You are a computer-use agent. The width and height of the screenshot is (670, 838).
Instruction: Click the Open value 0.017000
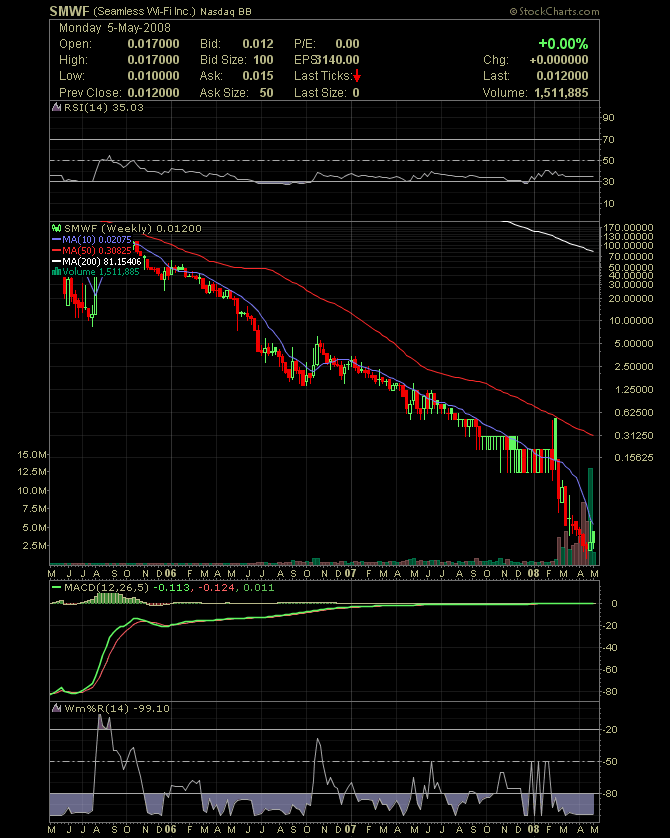pos(153,44)
